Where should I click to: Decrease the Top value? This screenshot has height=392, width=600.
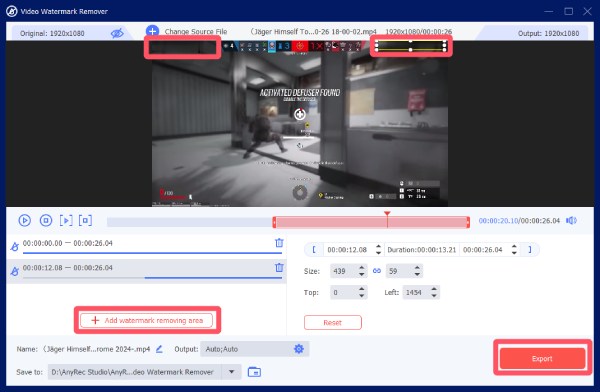click(362, 296)
